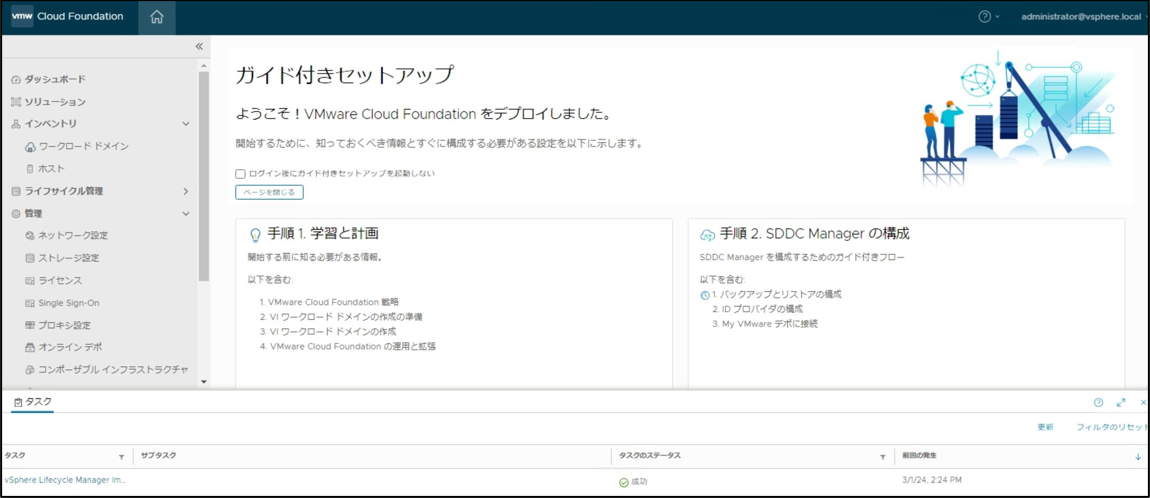Click the sidebar scrollbar up arrow
1150x498 pixels.
(204, 65)
